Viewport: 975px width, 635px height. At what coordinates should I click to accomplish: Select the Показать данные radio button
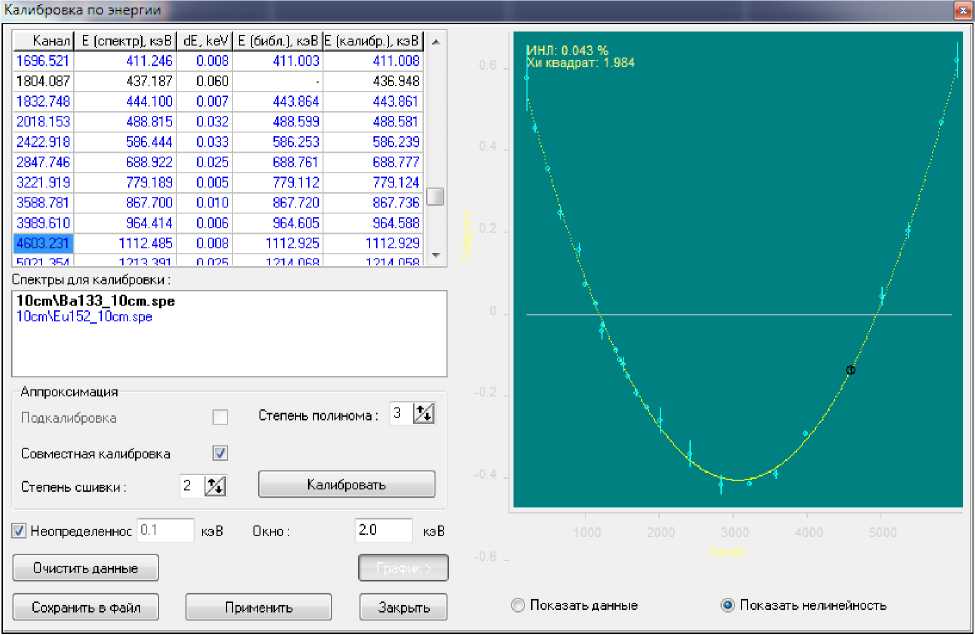coord(517,605)
